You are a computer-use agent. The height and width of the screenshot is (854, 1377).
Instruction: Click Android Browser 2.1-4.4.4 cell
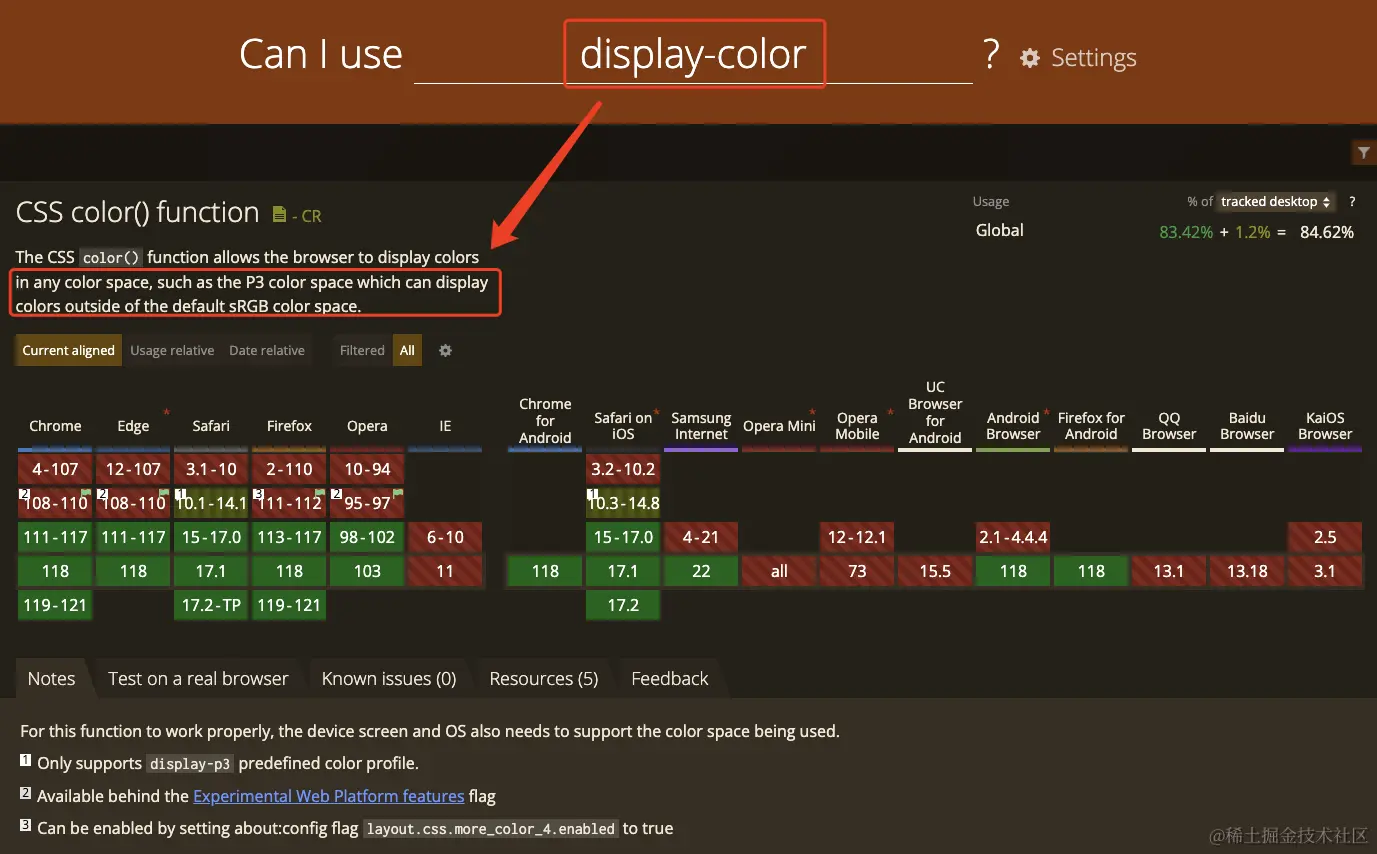click(x=1013, y=537)
